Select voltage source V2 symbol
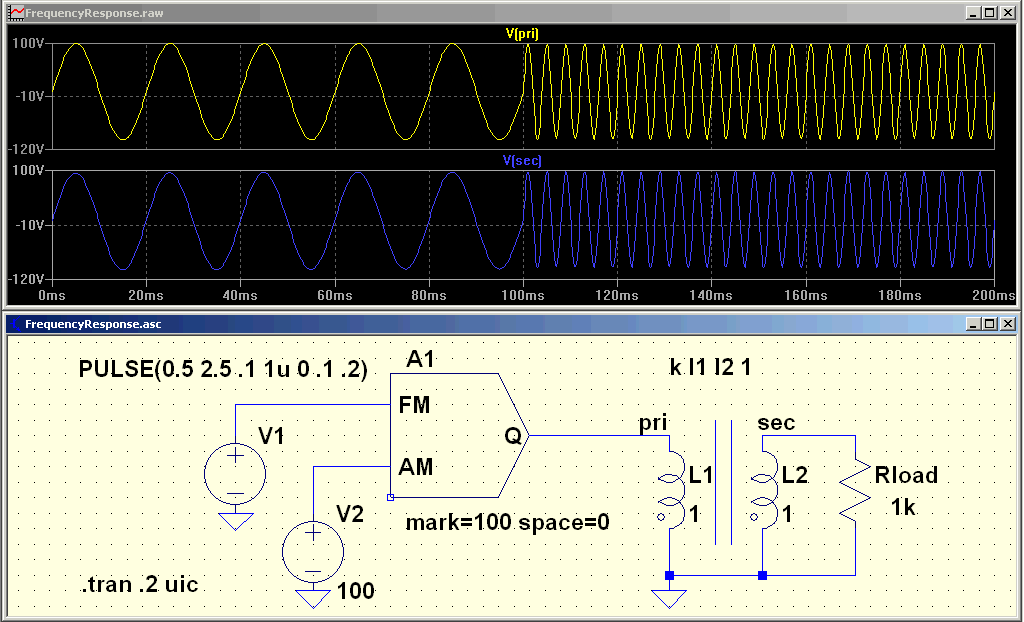Screen dimensions: 1024x622 [313, 551]
